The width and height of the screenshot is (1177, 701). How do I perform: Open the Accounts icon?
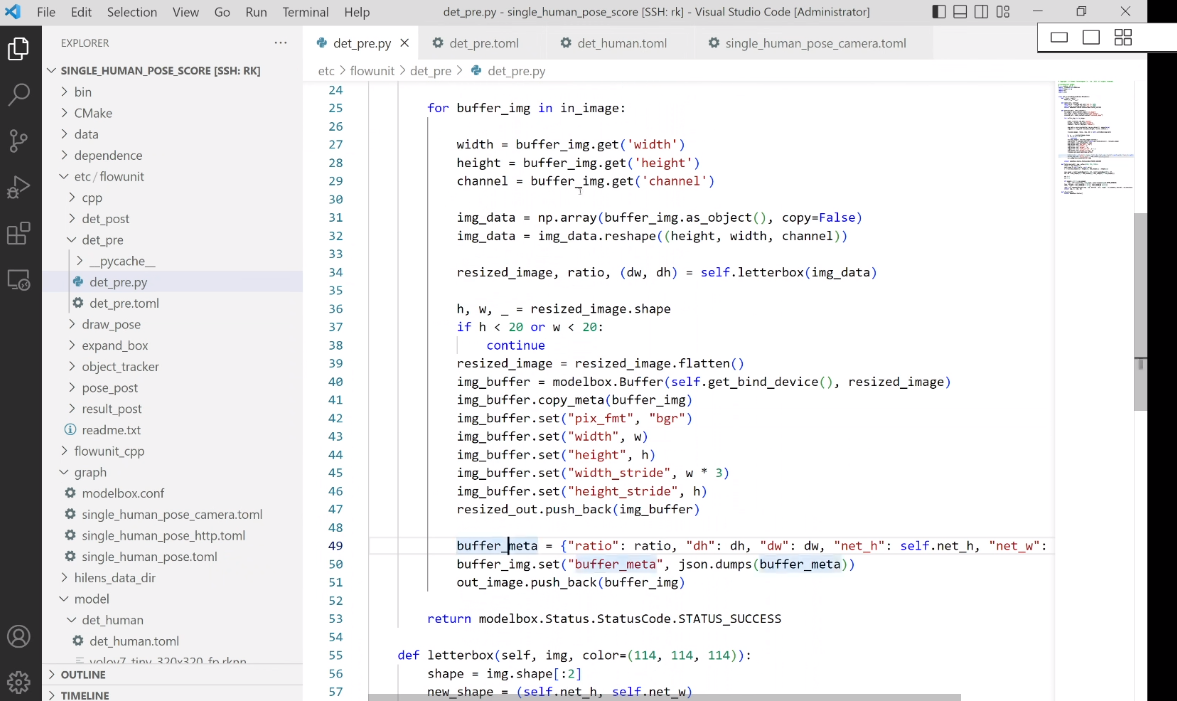[19, 636]
